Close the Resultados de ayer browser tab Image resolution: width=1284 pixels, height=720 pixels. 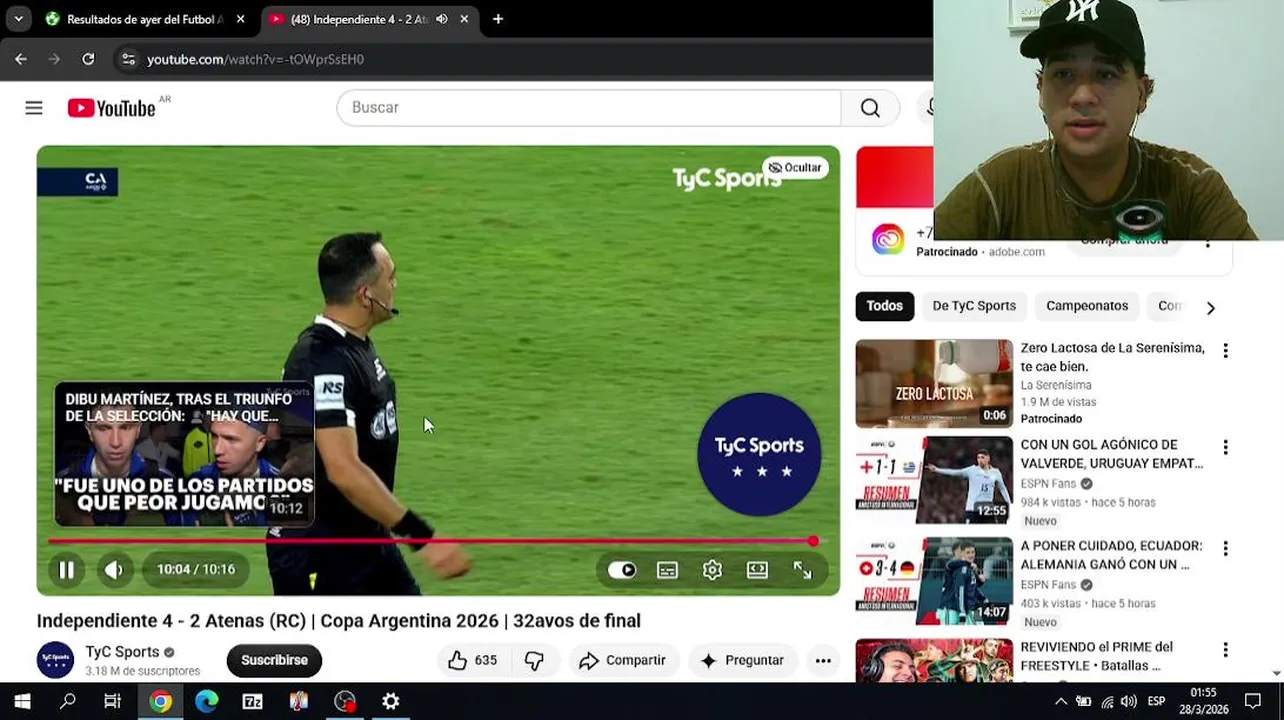pos(240,19)
